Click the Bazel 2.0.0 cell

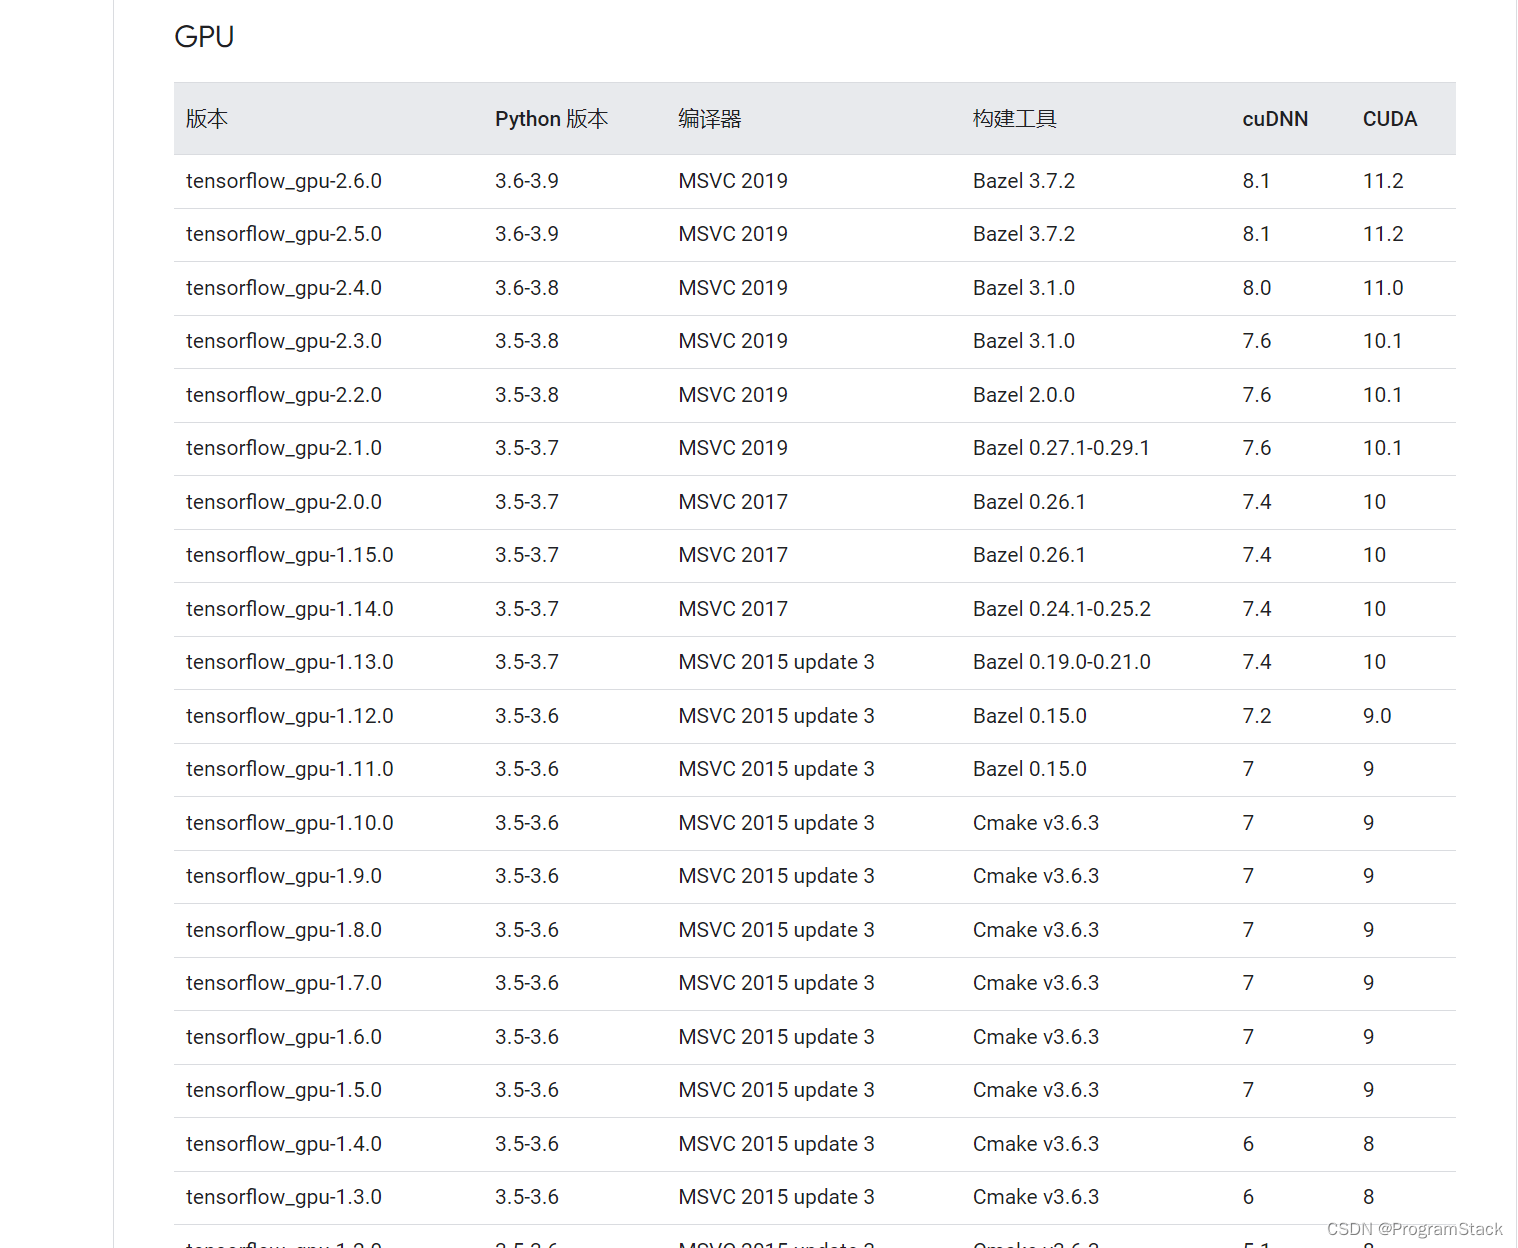(x=1024, y=395)
